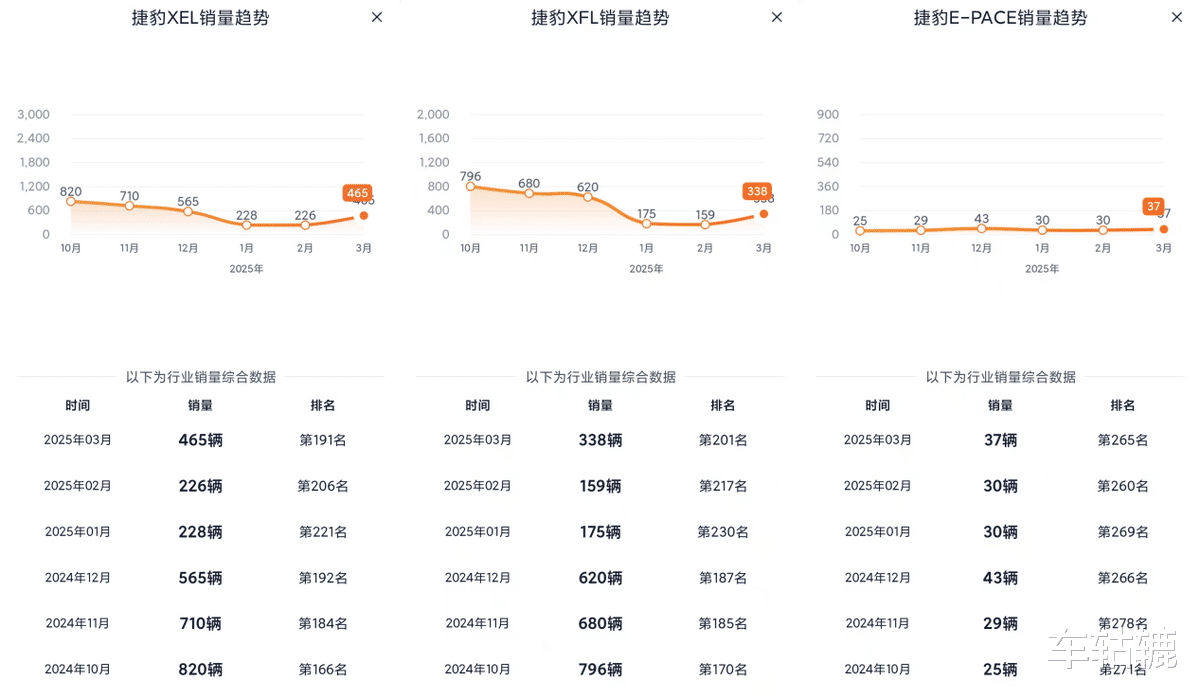1200x699 pixels.
Task: Close the 捷豹E-PACE销量趋势 panel
Action: 1177,17
